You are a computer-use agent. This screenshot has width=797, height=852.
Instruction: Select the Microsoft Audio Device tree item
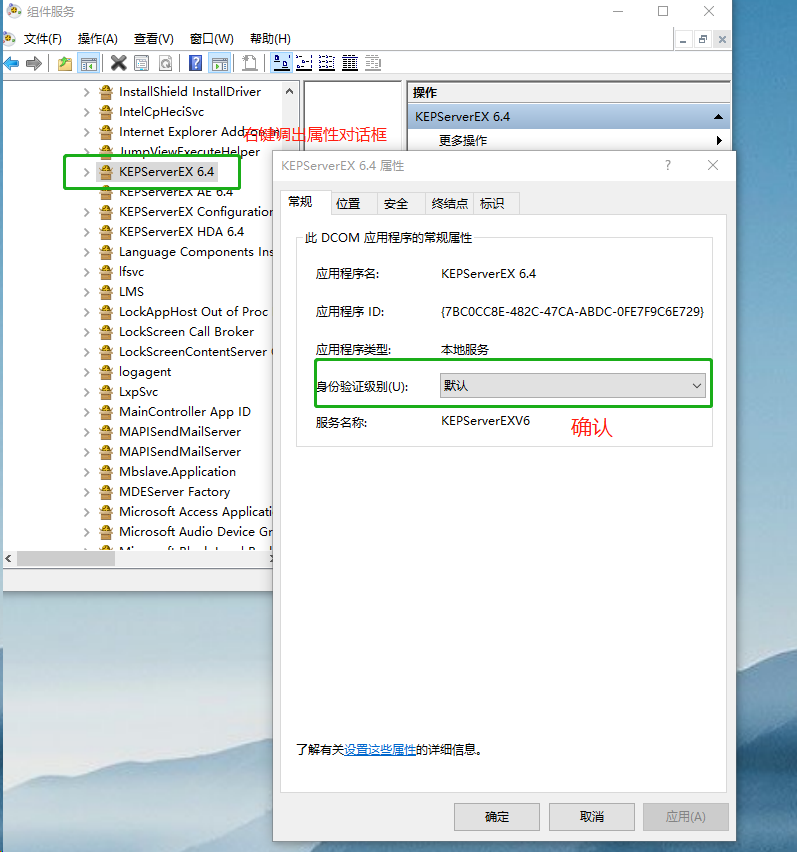click(x=196, y=532)
